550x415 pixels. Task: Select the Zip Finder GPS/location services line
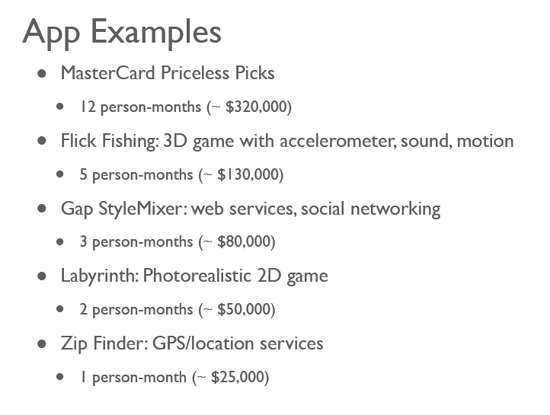pos(192,343)
